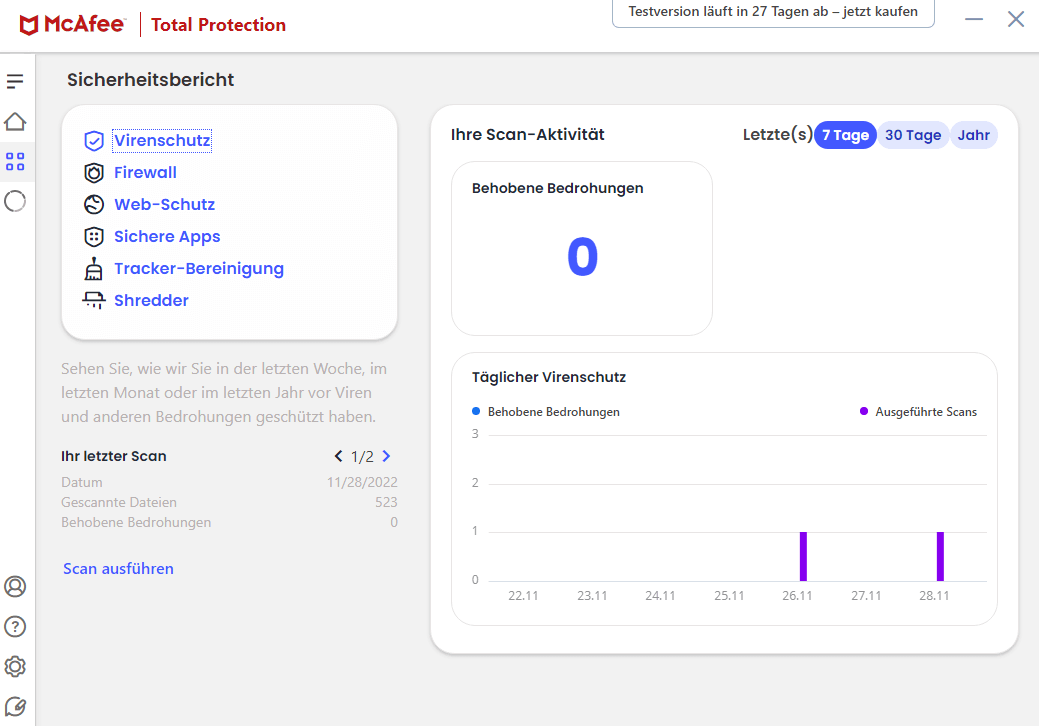Click the purple scan bar for 26.11
The width and height of the screenshot is (1039, 726).
click(803, 556)
